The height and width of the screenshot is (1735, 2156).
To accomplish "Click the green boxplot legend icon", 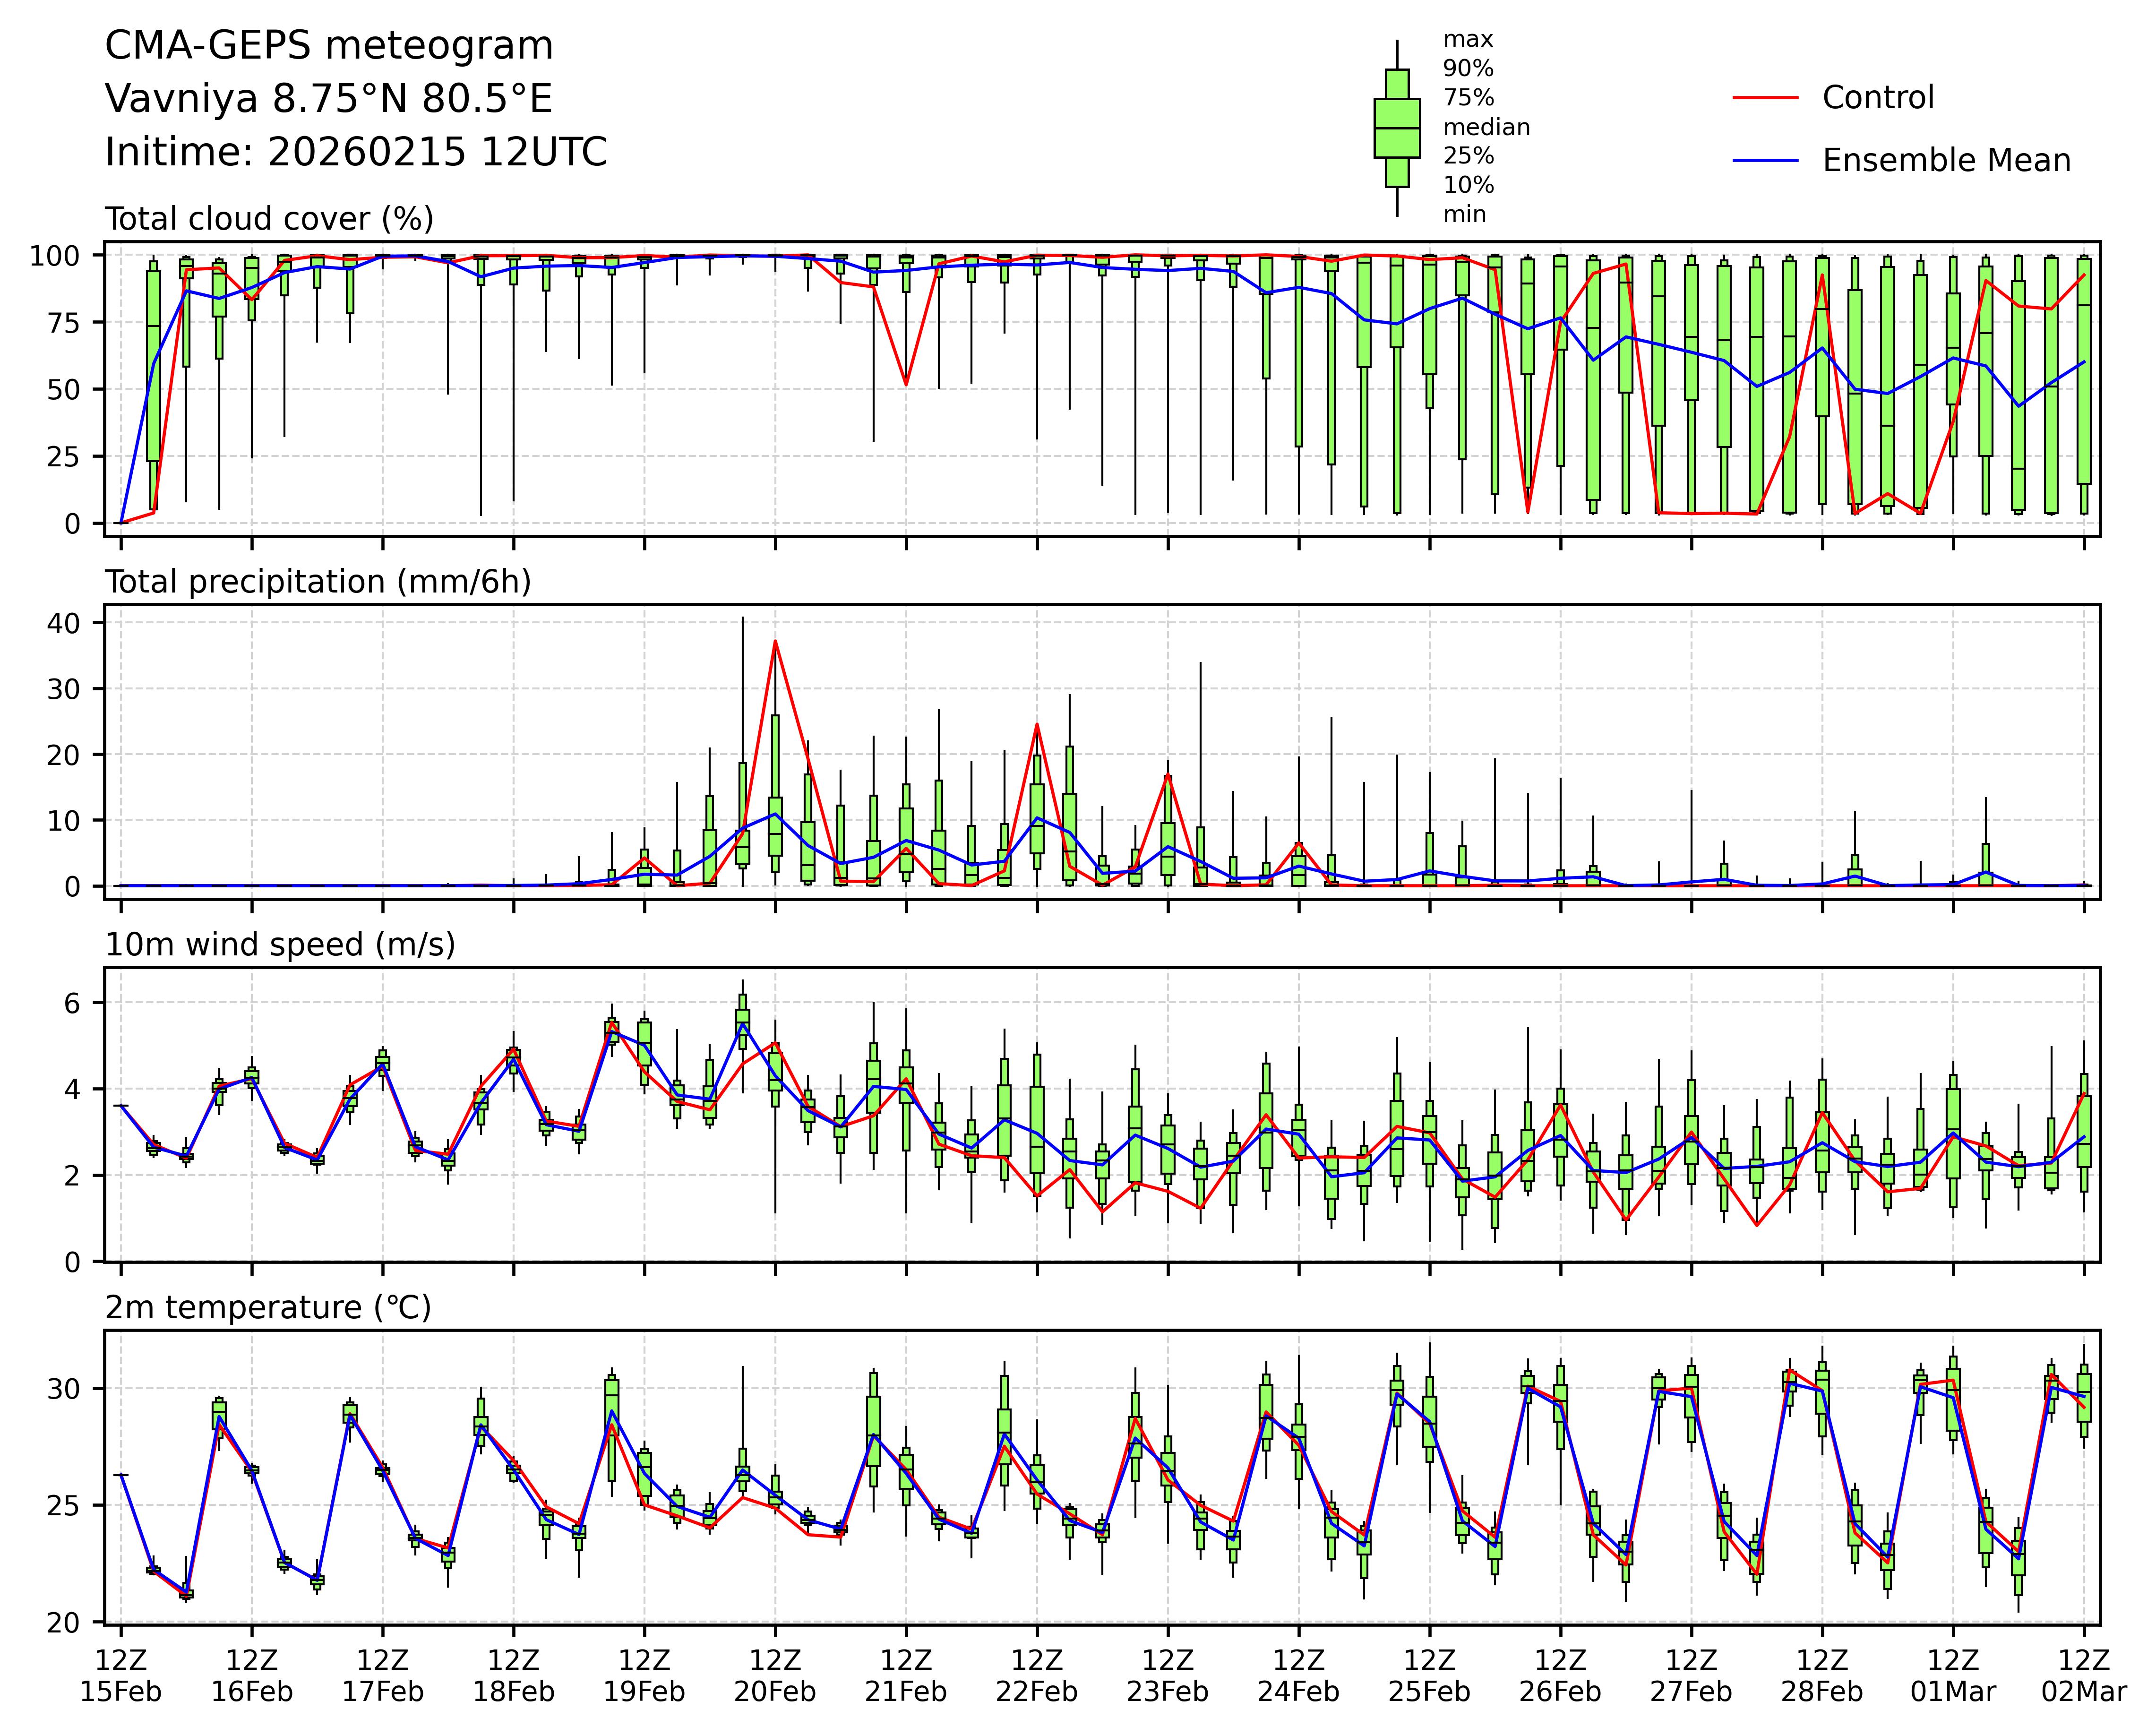I will (x=1397, y=128).
